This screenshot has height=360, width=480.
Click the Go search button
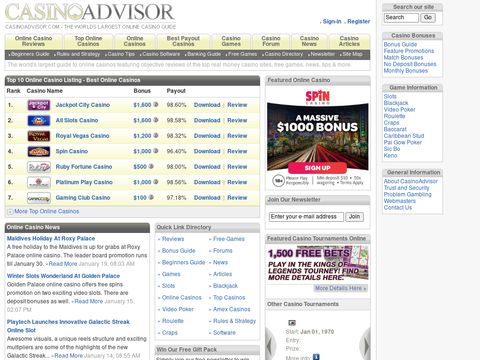point(428,18)
